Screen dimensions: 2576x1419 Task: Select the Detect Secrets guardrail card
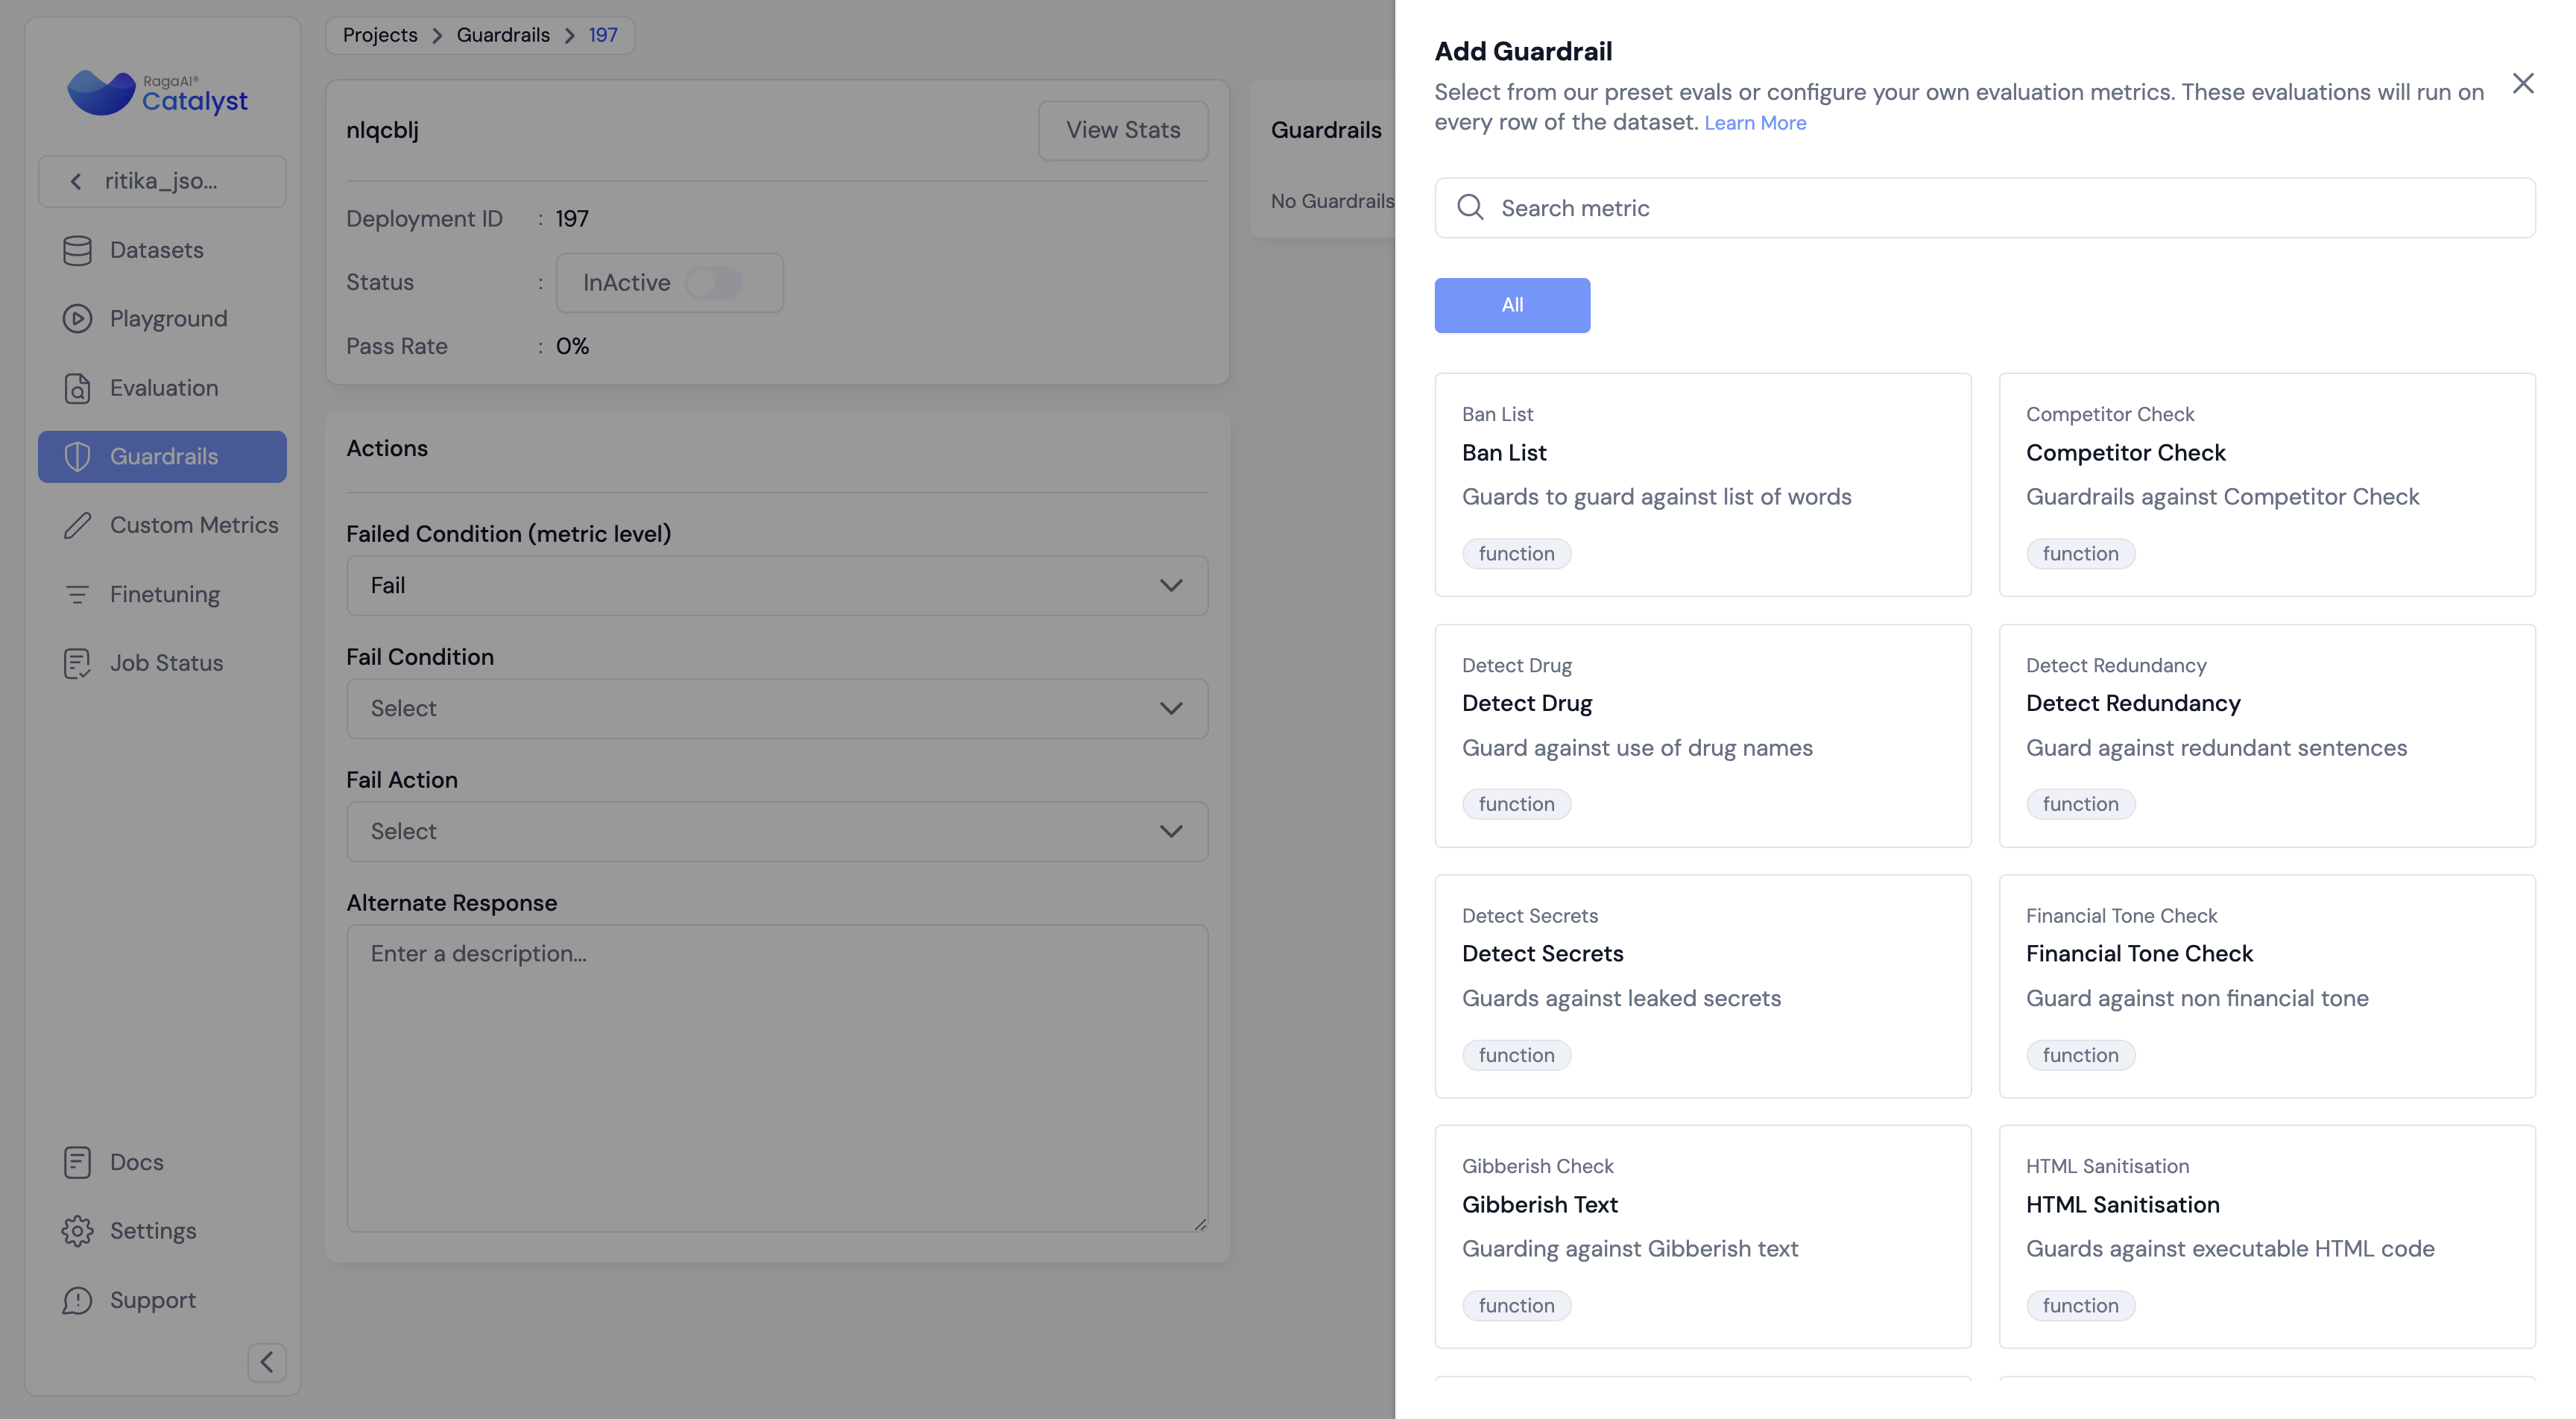click(x=1702, y=986)
